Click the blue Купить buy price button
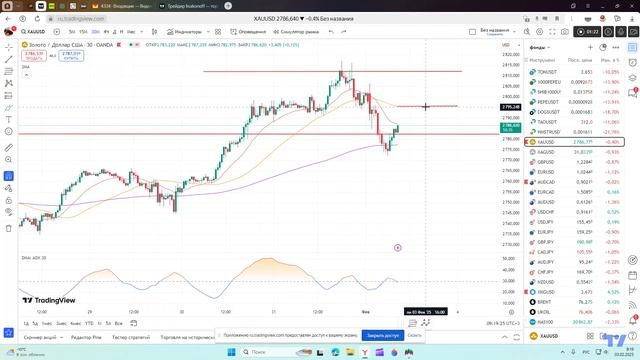640x360 pixels. pos(71,56)
